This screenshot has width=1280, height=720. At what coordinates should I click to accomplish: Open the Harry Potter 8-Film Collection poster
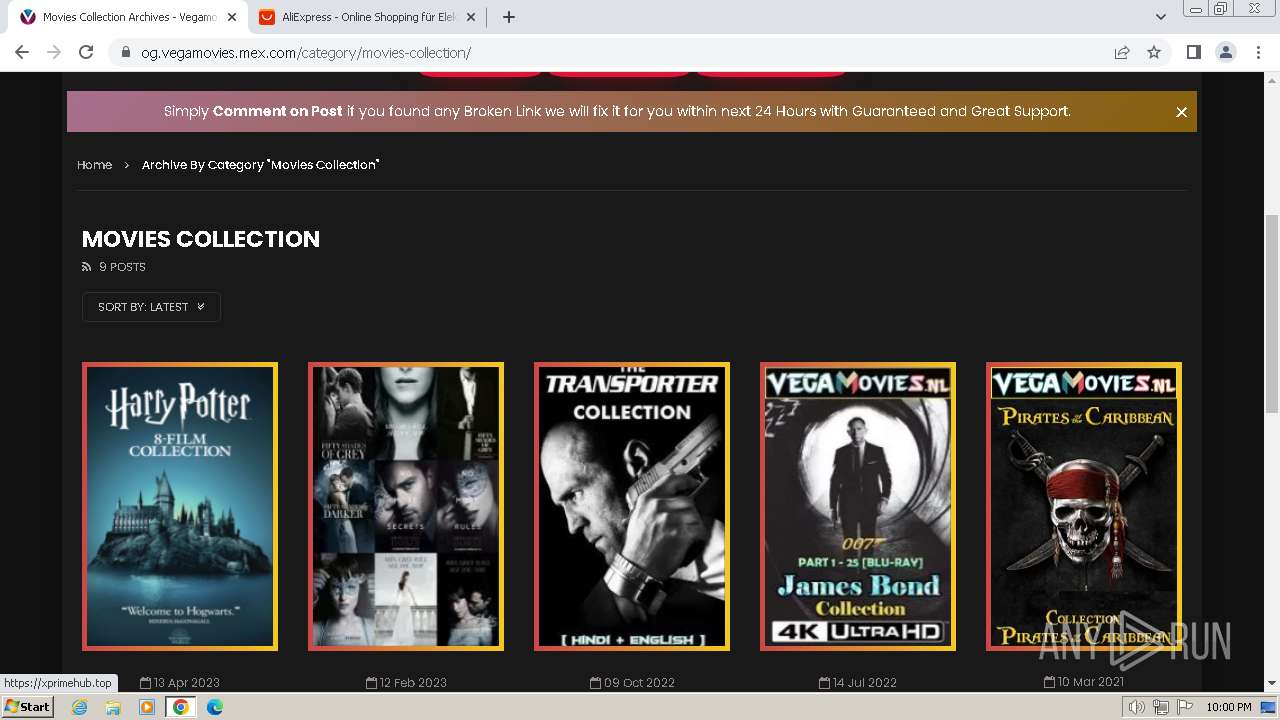tap(180, 507)
